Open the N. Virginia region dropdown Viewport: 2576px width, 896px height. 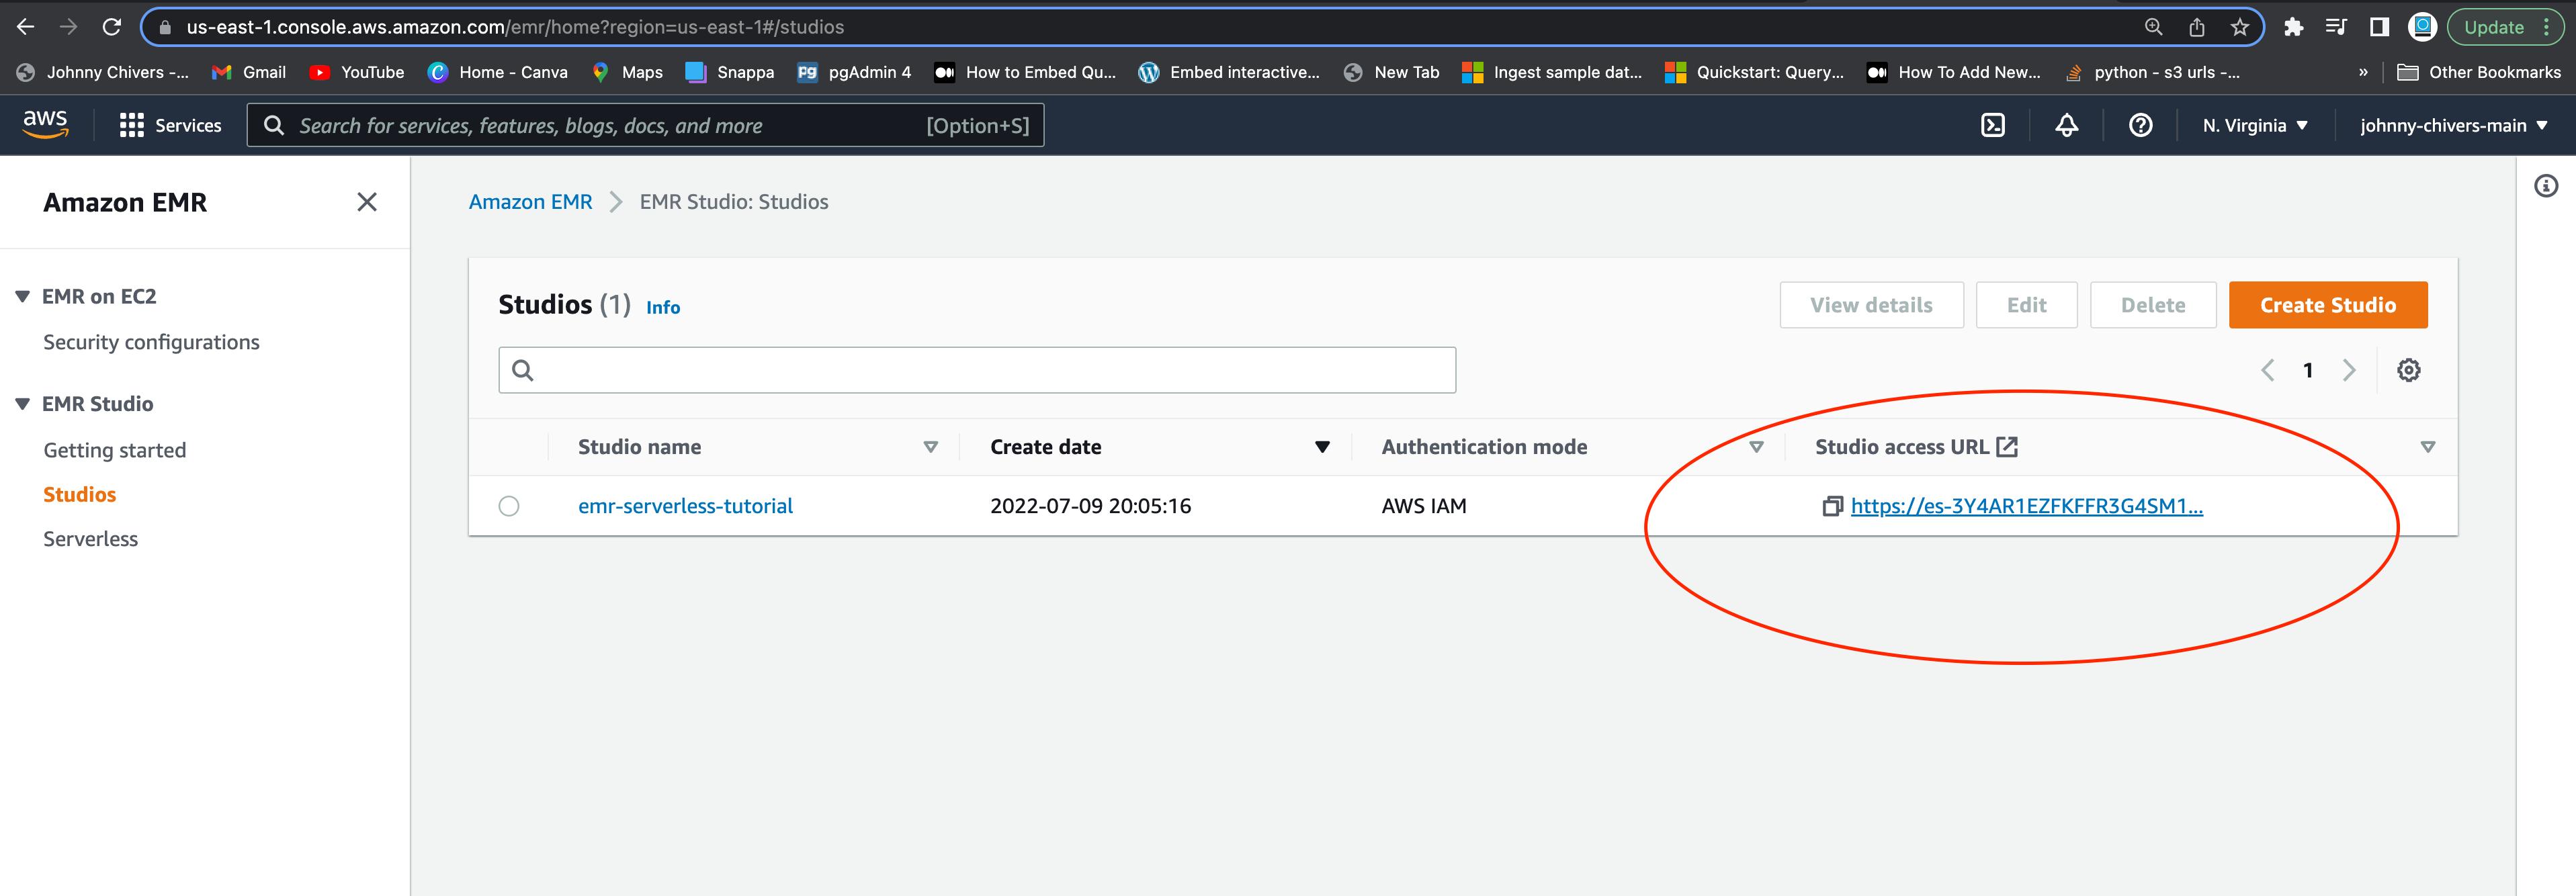tap(2254, 125)
